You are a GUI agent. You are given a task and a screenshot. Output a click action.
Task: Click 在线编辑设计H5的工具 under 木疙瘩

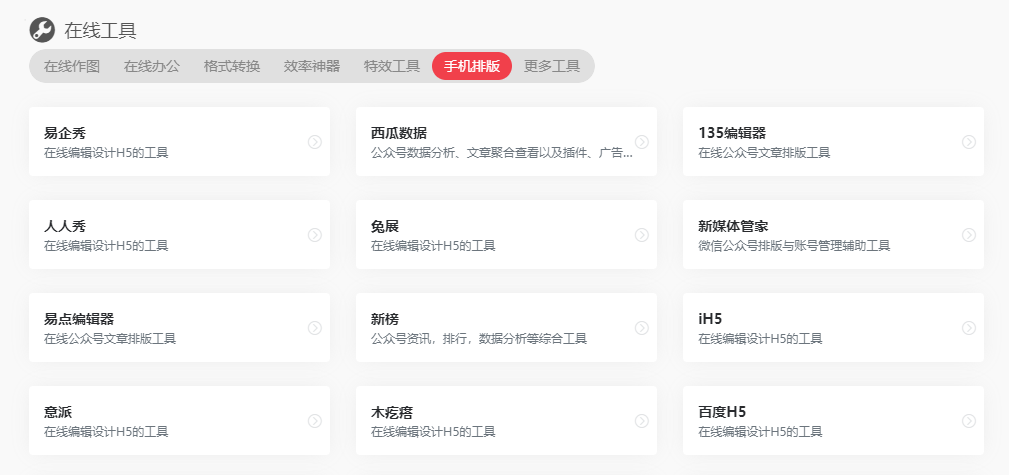(433, 431)
